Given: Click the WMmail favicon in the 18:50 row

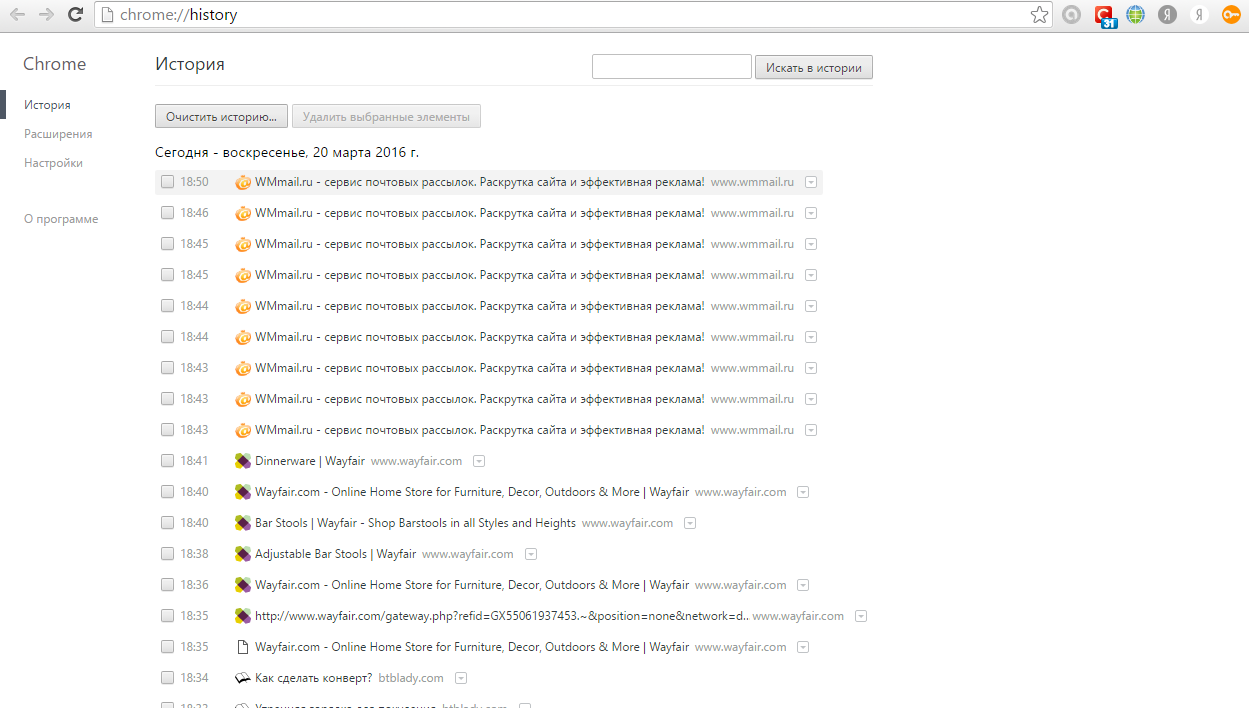Looking at the screenshot, I should click(x=242, y=182).
